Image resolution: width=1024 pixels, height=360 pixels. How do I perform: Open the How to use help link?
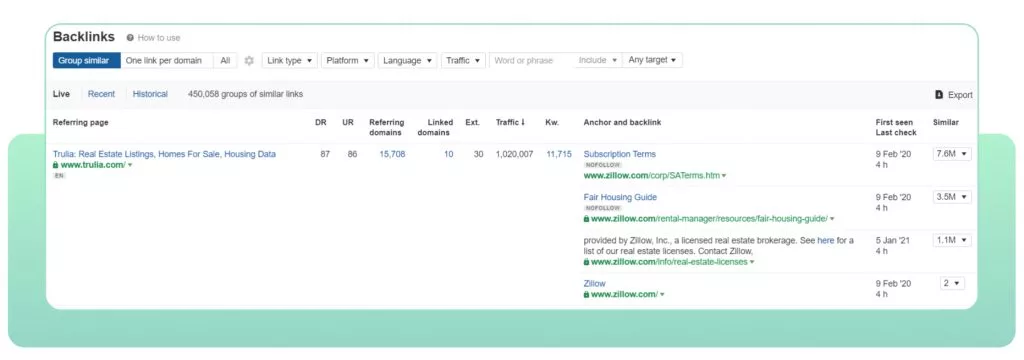159,38
